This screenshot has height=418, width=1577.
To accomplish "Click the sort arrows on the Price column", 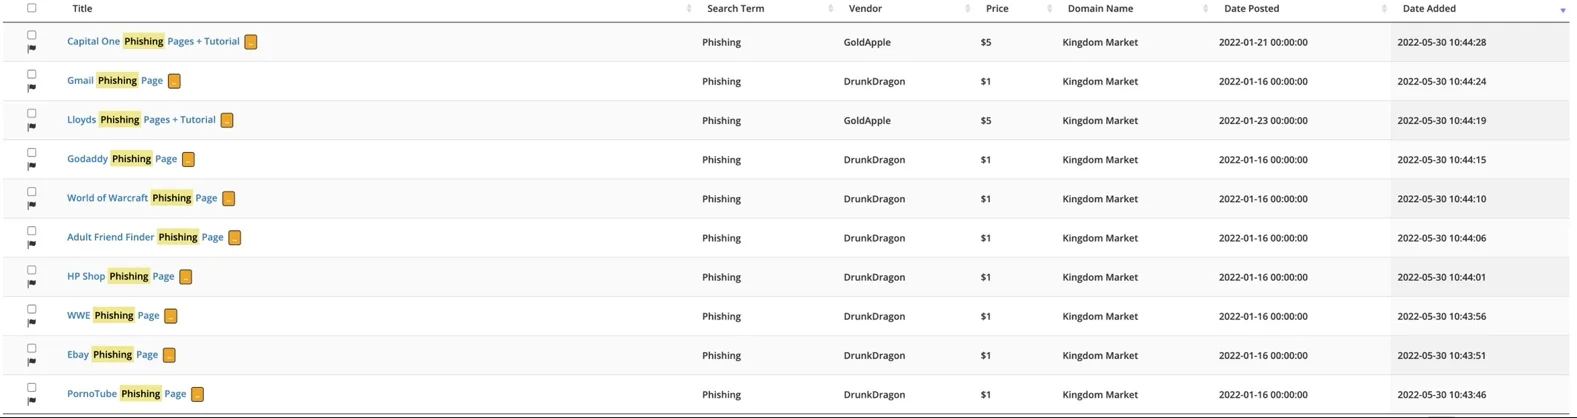I will click(x=1049, y=9).
